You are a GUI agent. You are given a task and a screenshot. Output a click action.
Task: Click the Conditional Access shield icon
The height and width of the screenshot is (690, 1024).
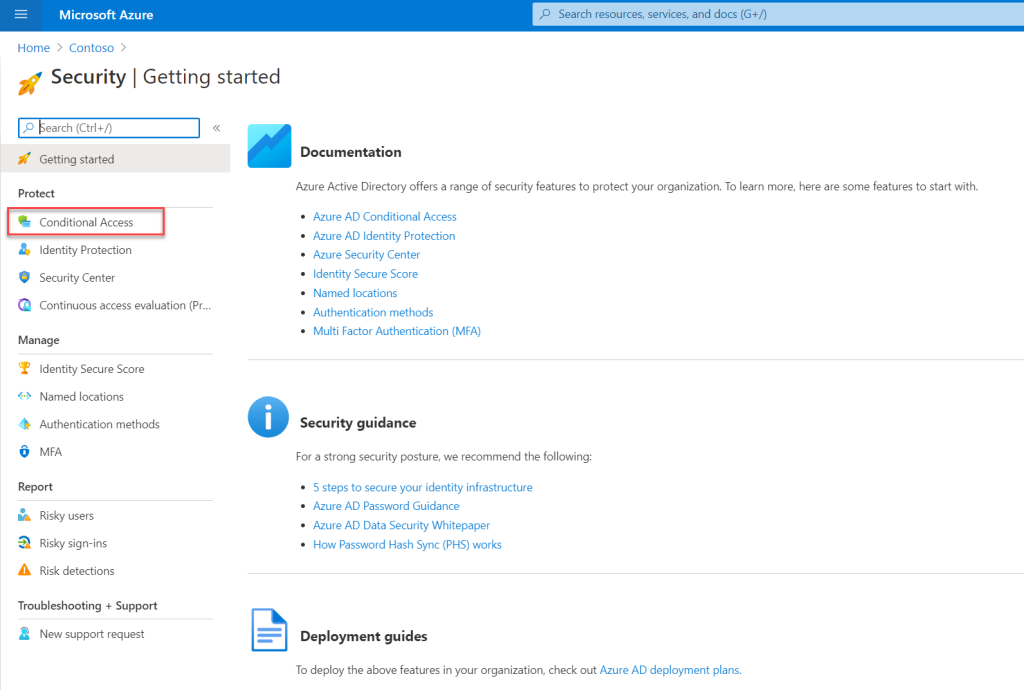[25, 222]
